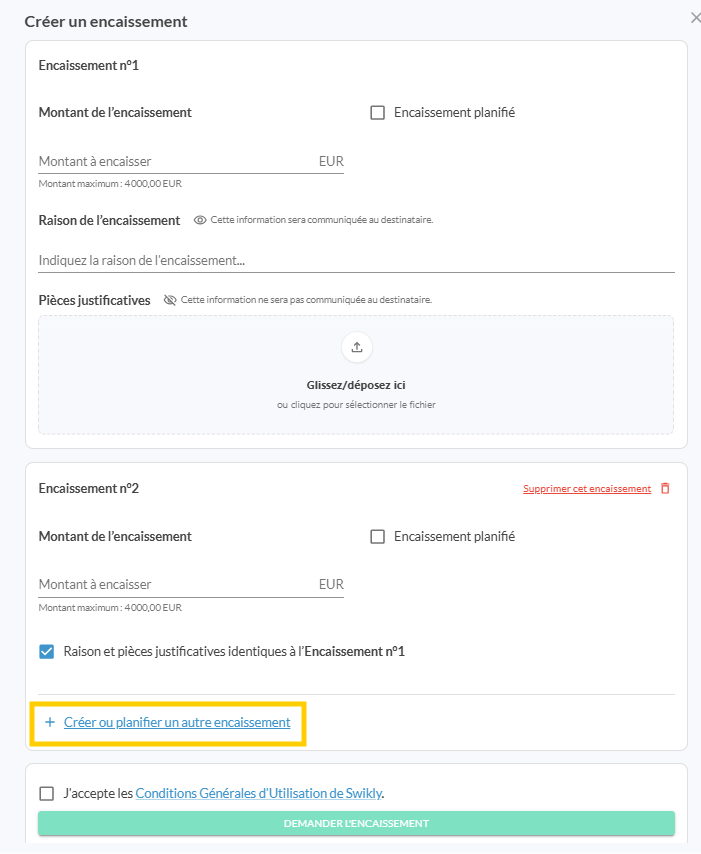The image size is (701, 854).
Task: Enable Encaissement planifié for Encaissement n°1
Action: tap(378, 113)
